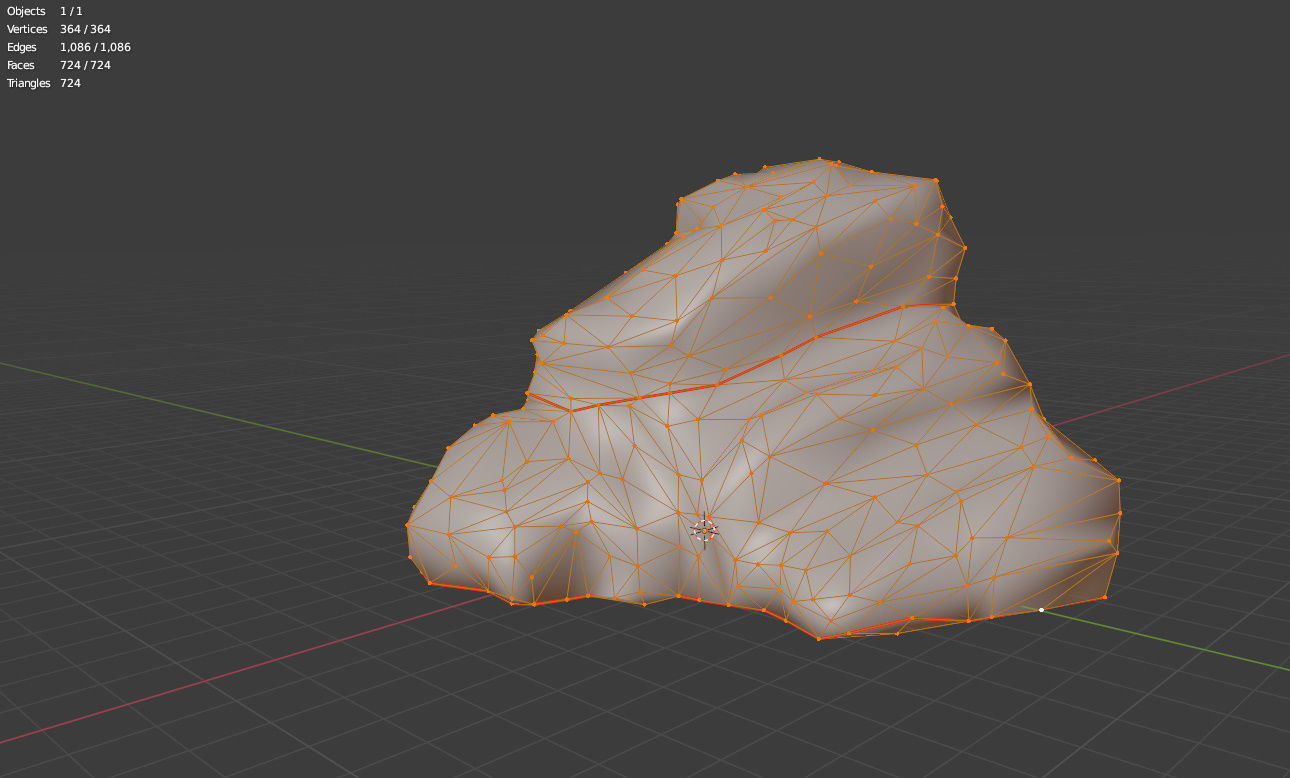Click the "Faces 724 / 724" statistics line
The image size is (1290, 778).
pyautogui.click(x=59, y=65)
